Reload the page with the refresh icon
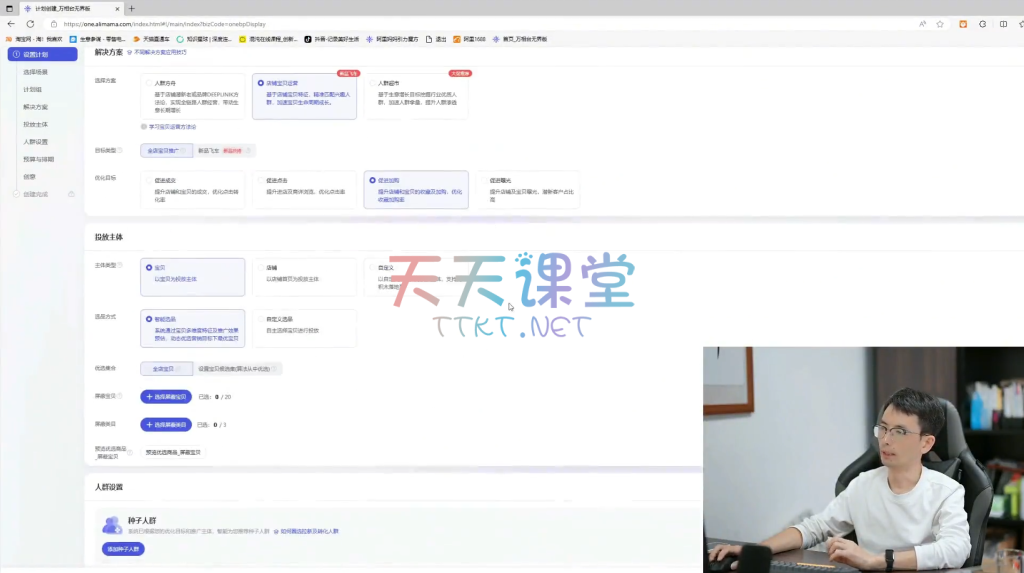 (x=31, y=24)
